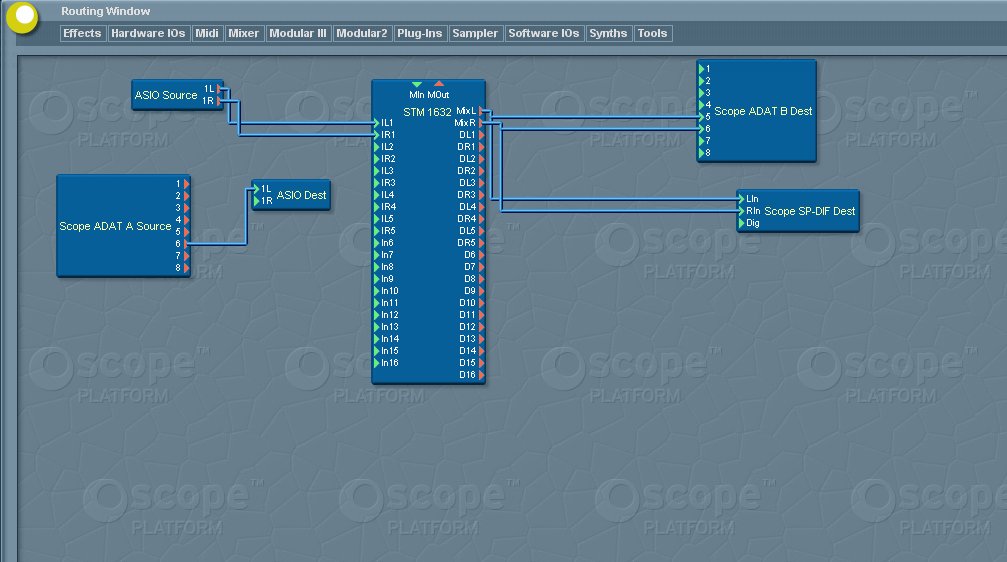
Task: Click the Dig pin on Scope SP-DIF Dest
Action: (741, 223)
